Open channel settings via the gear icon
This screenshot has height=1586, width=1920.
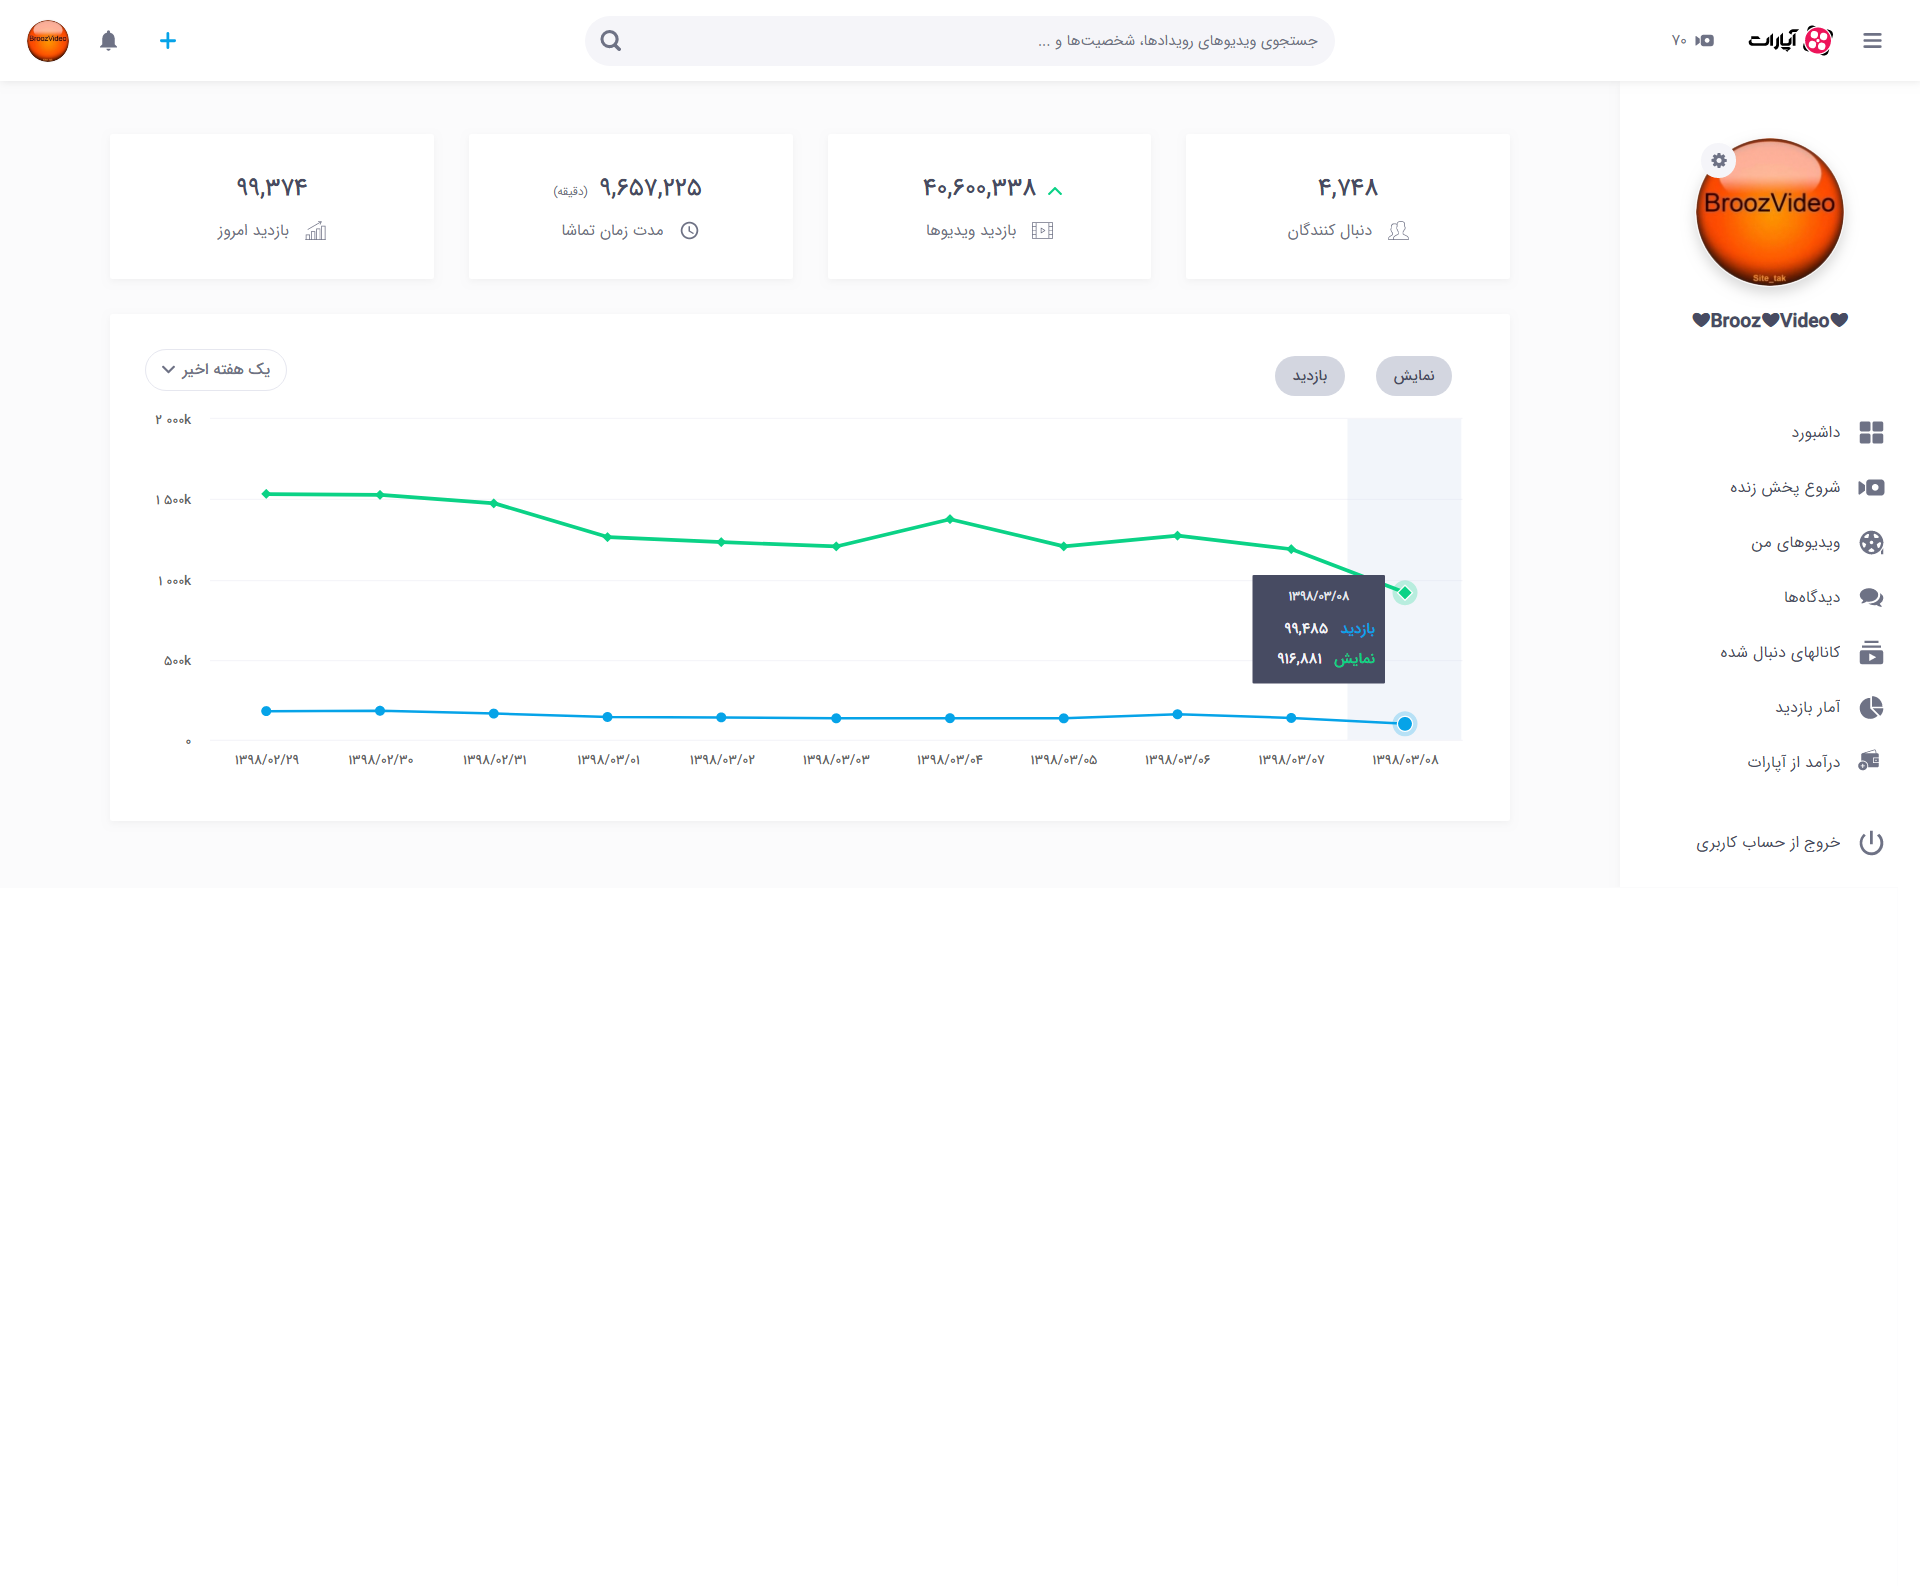tap(1718, 160)
